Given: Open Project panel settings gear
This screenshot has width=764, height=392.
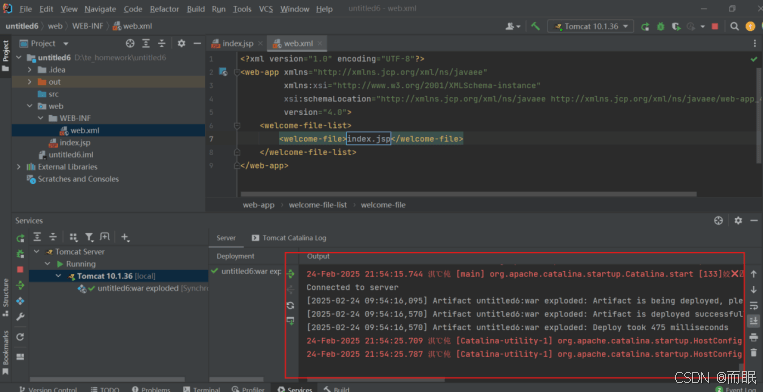Looking at the screenshot, I should pyautogui.click(x=181, y=43).
